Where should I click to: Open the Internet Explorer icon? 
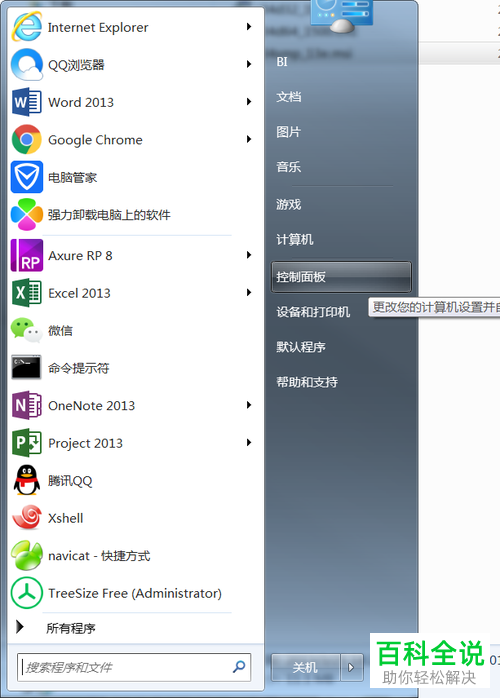click(27, 27)
